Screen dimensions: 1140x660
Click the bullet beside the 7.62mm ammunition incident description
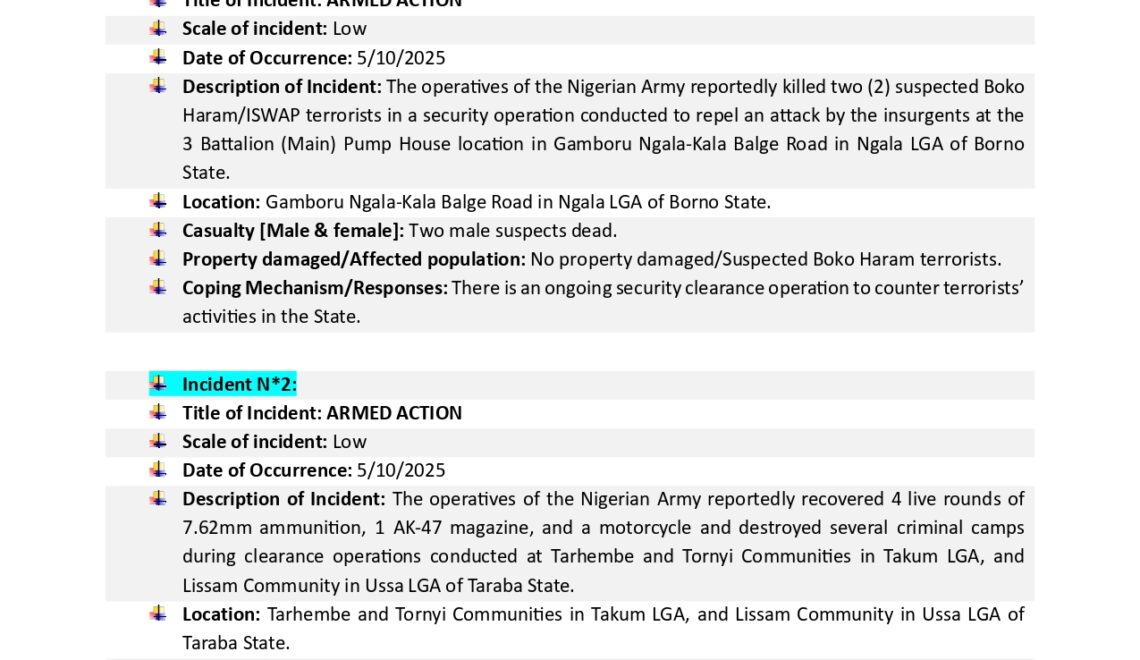pyautogui.click(x=158, y=497)
